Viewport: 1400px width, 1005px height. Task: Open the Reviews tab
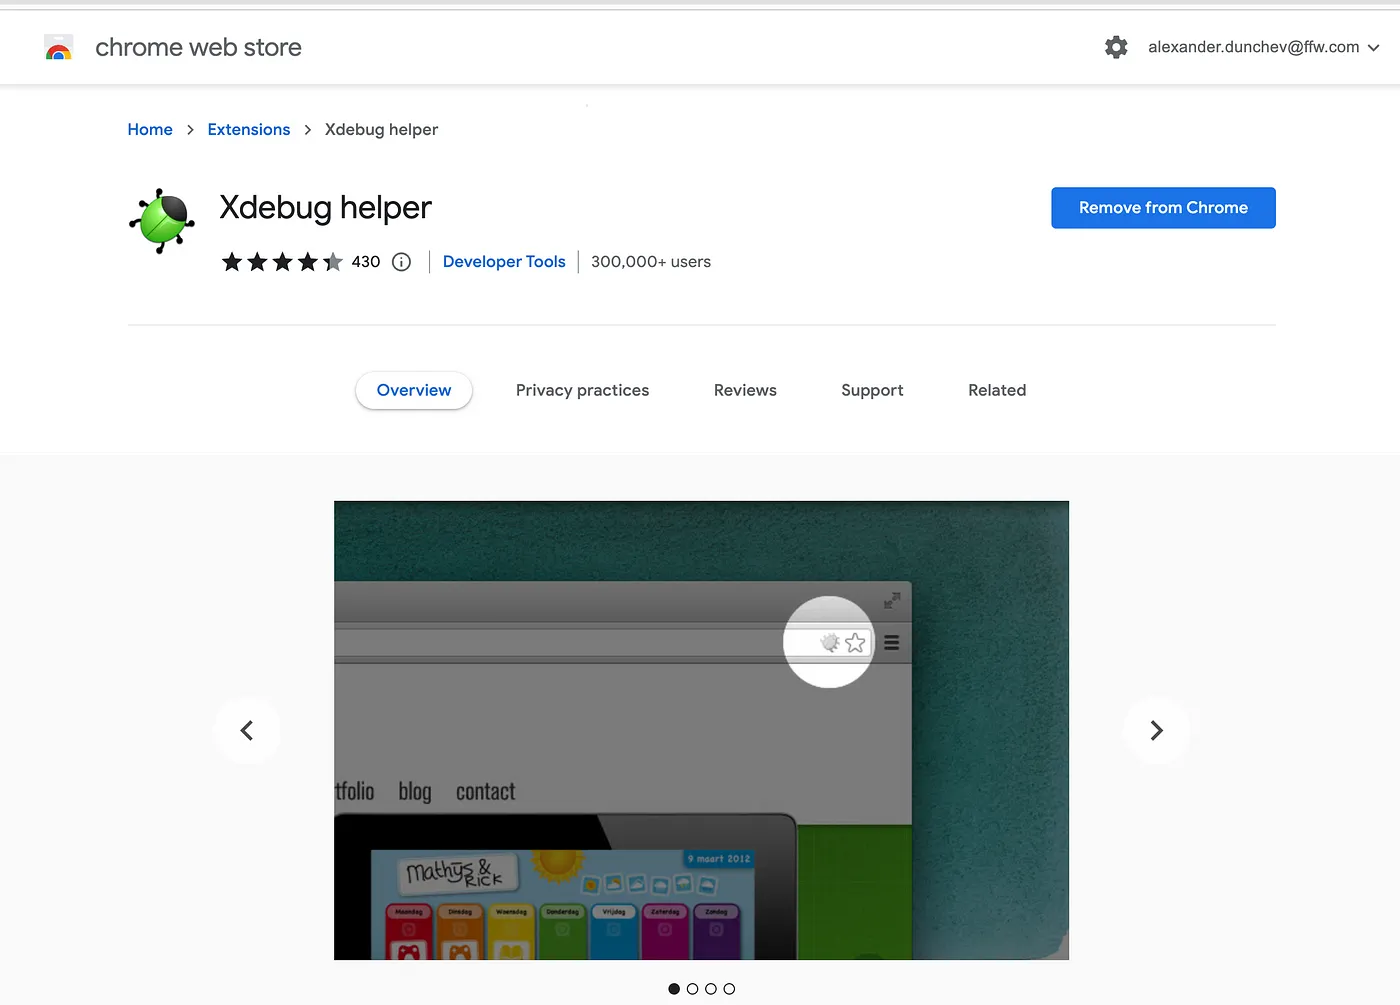point(745,390)
